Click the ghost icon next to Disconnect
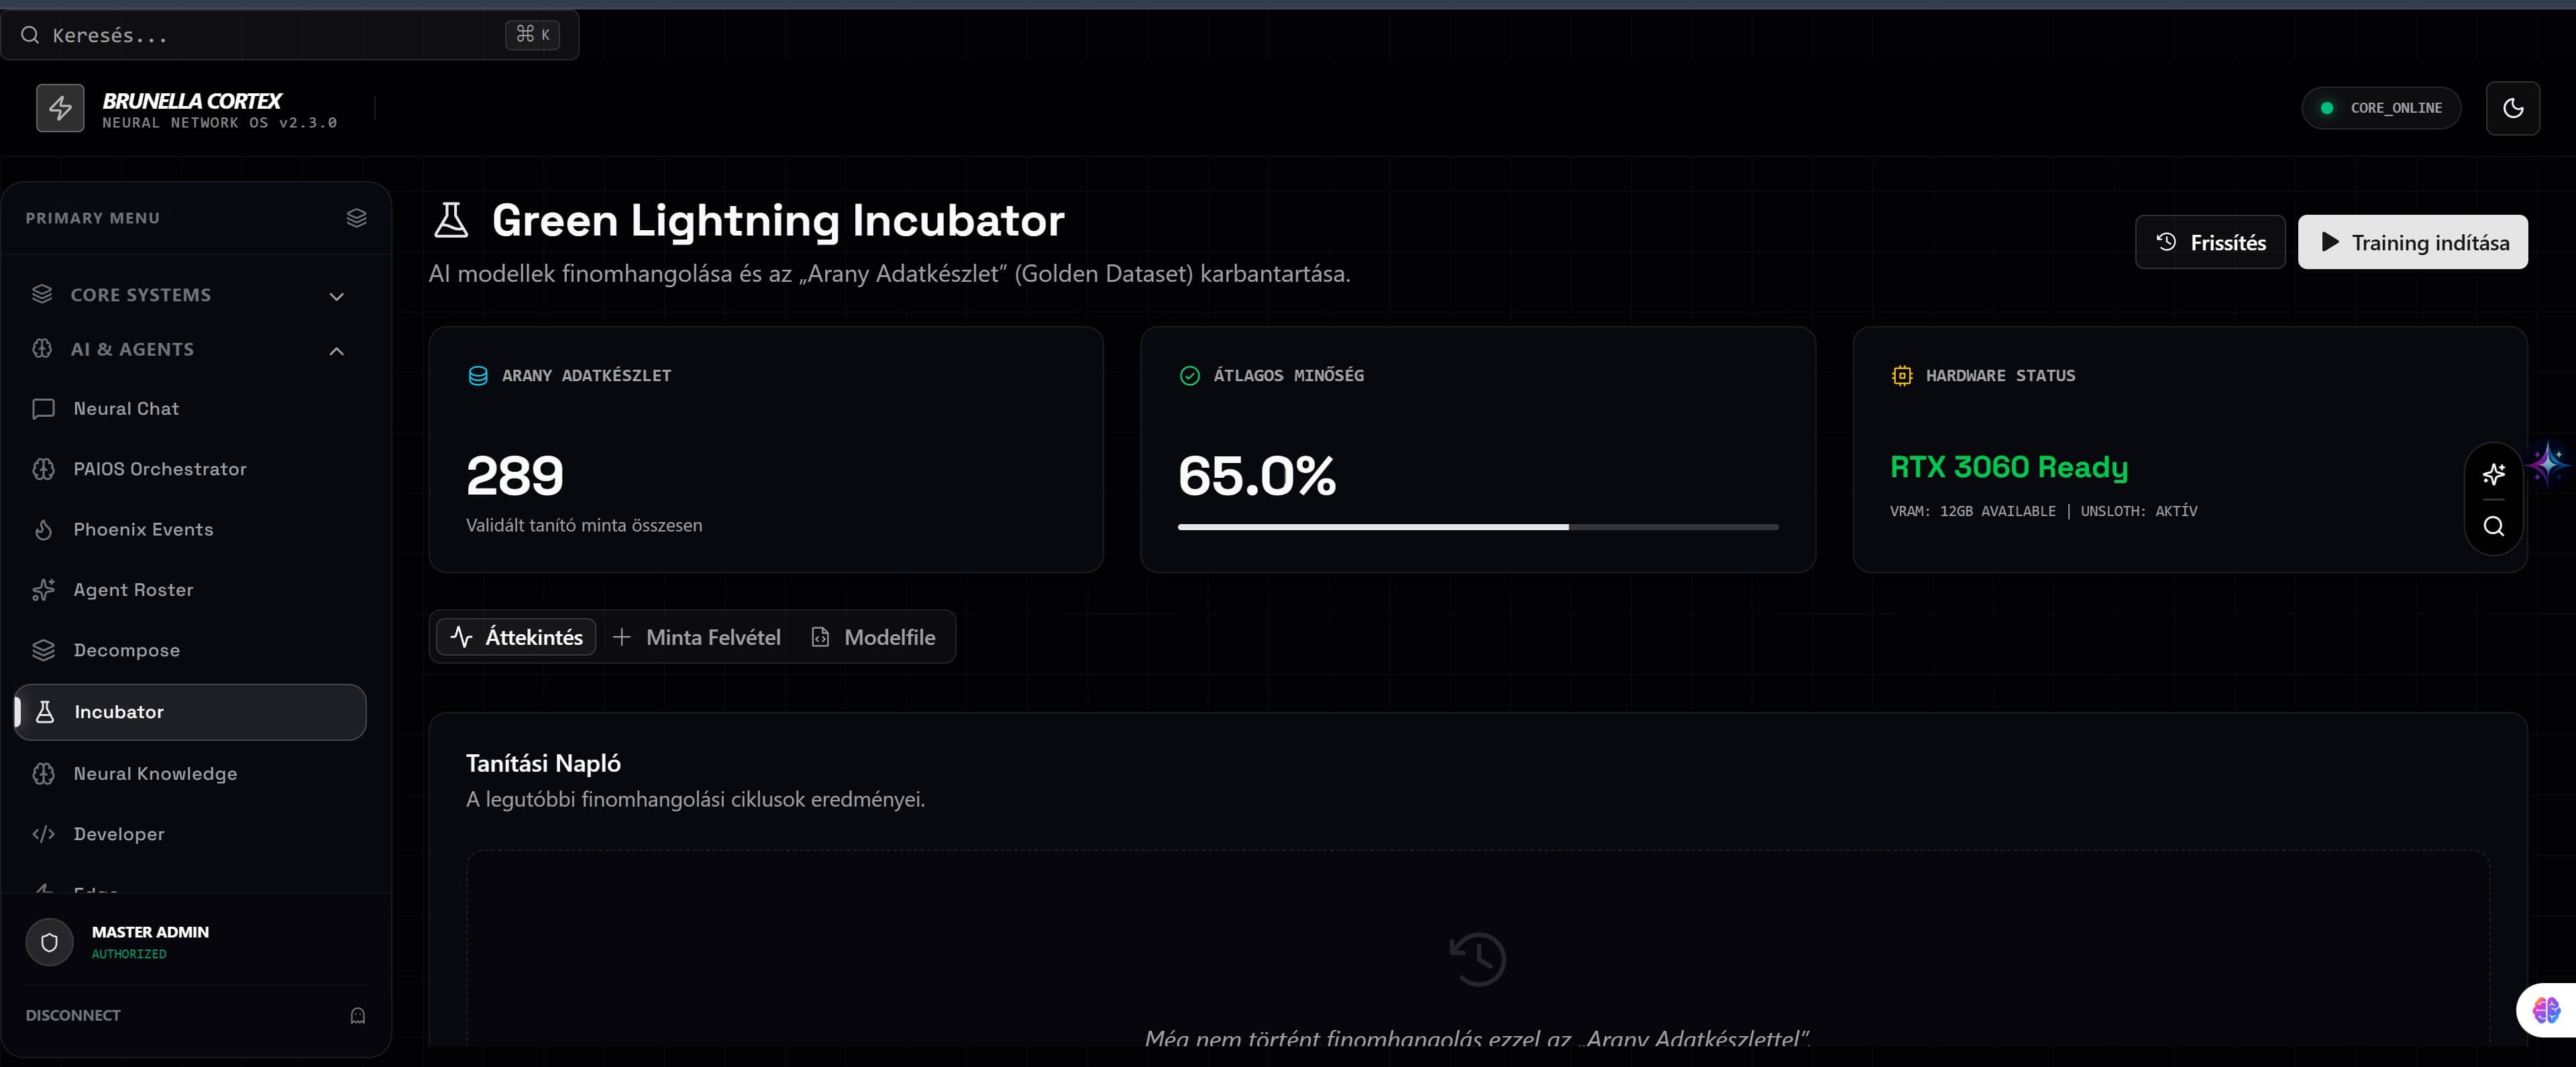 click(x=357, y=1015)
